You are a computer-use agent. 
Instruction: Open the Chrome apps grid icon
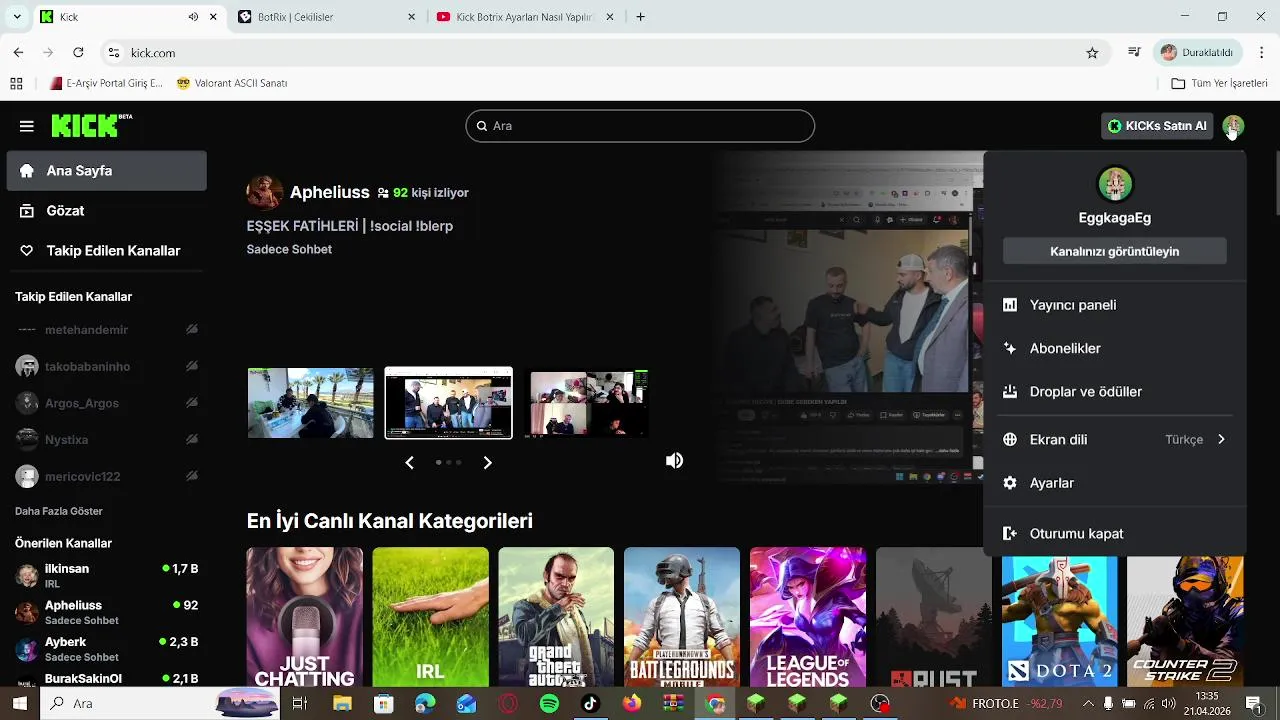16,83
